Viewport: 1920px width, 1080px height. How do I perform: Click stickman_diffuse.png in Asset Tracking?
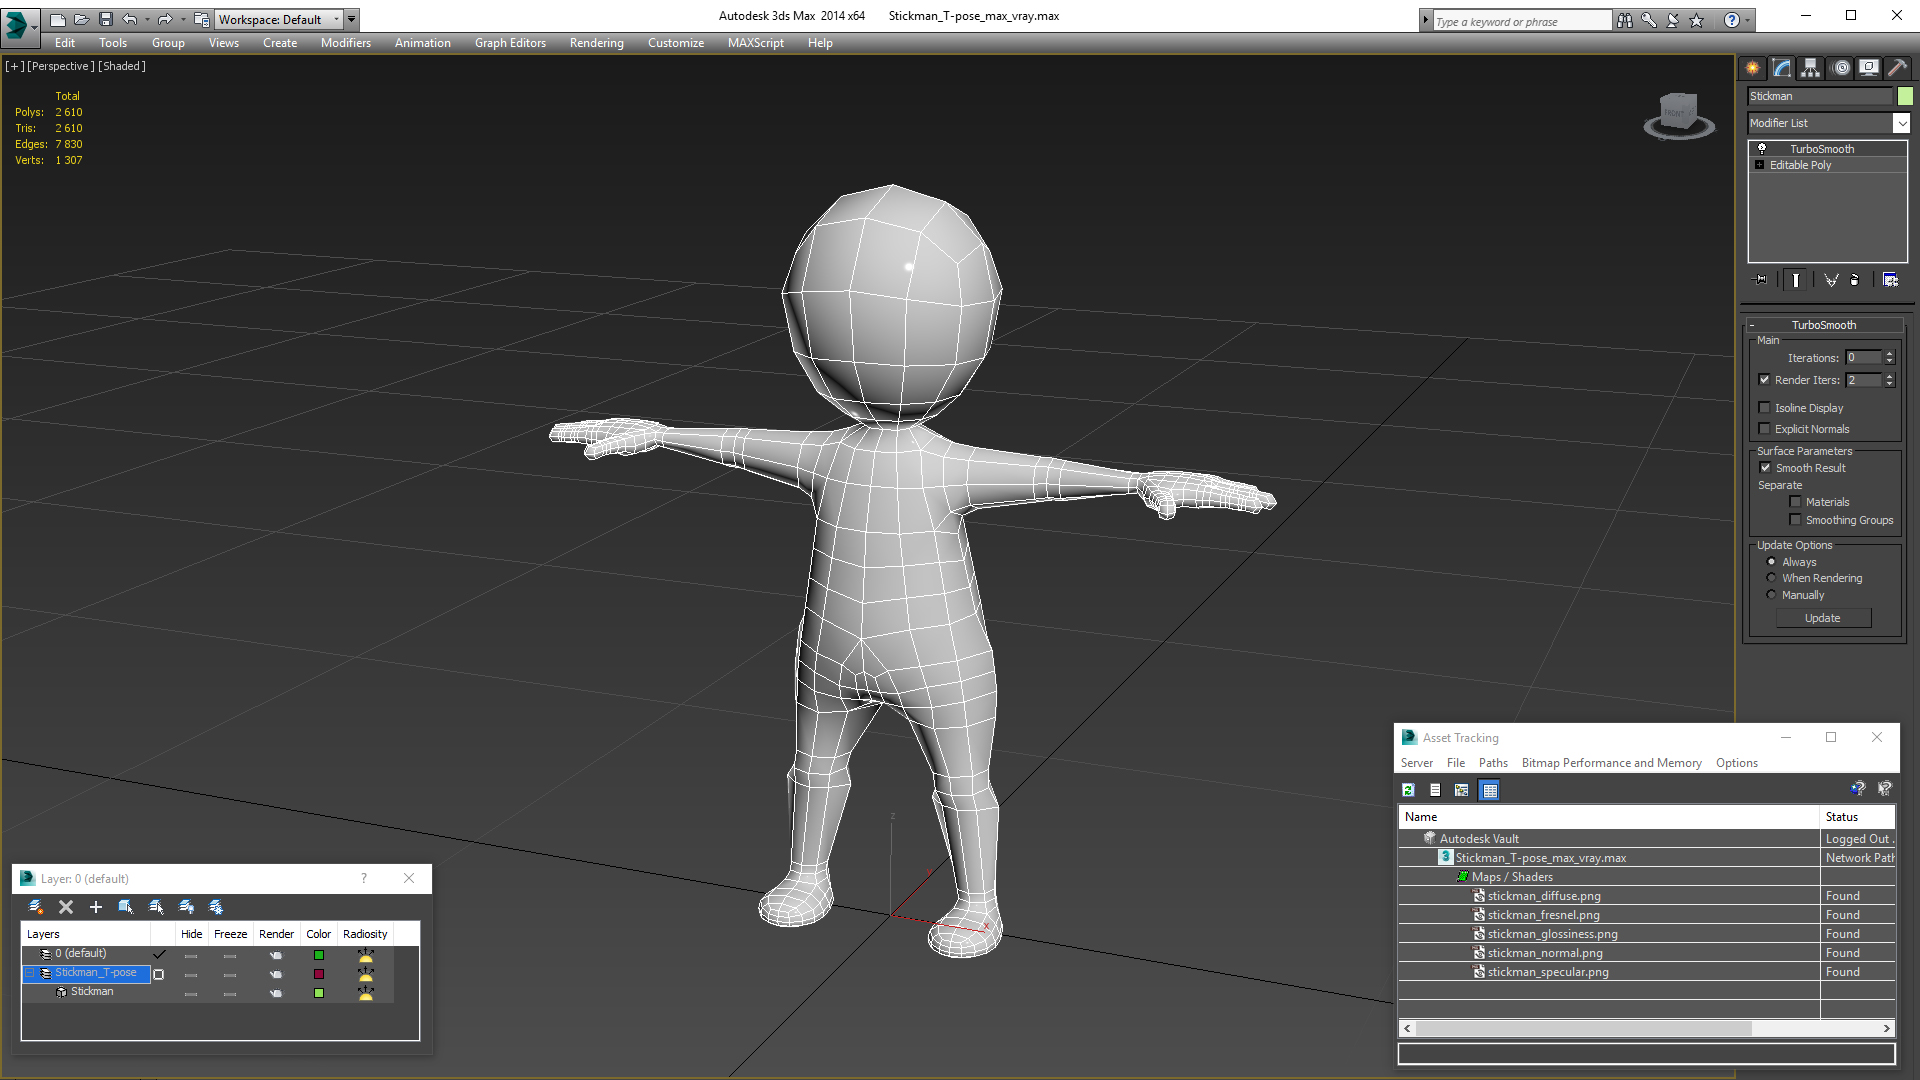1544,895
